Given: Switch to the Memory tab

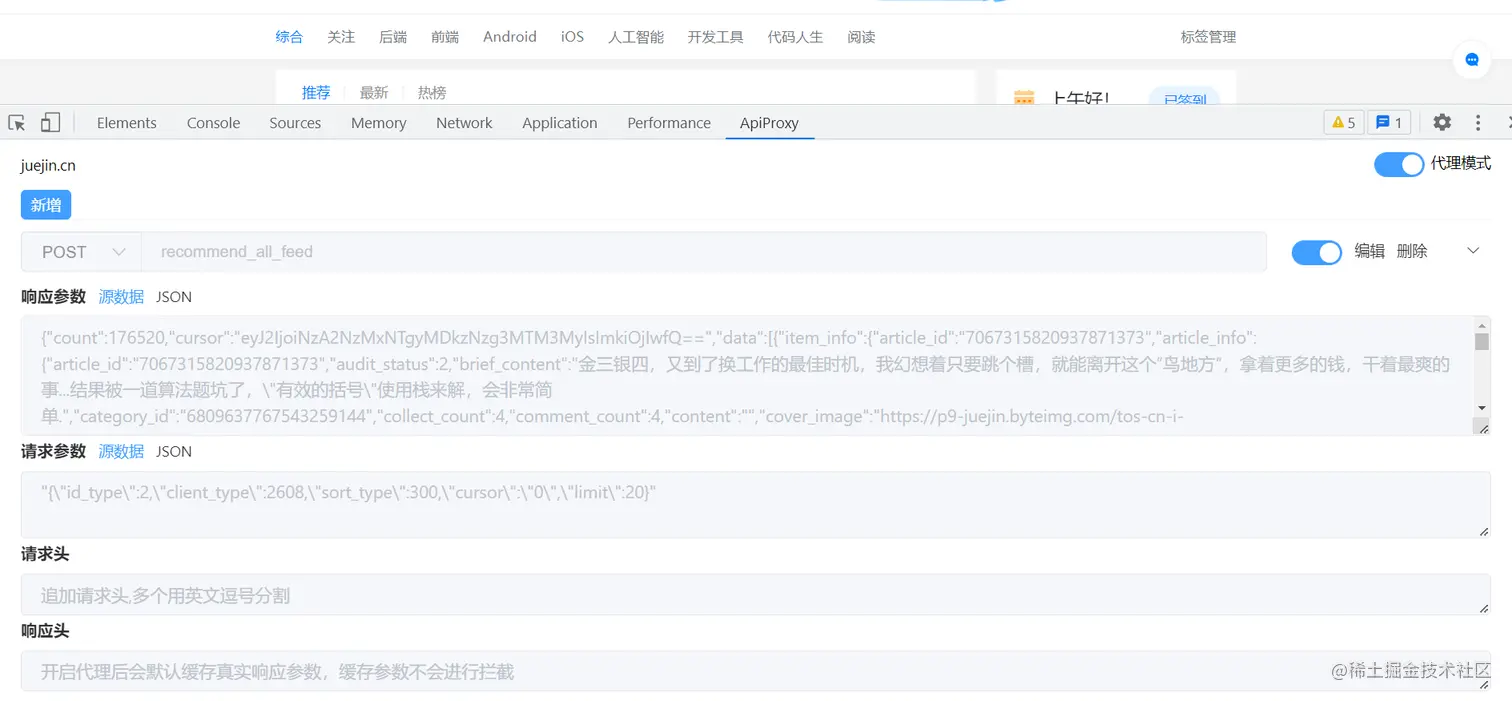Looking at the screenshot, I should coord(378,123).
